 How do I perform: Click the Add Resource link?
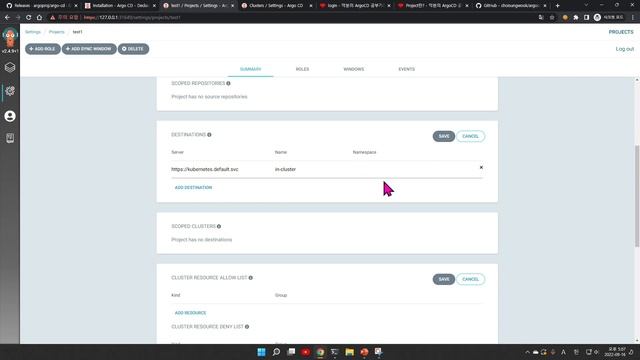coord(191,313)
